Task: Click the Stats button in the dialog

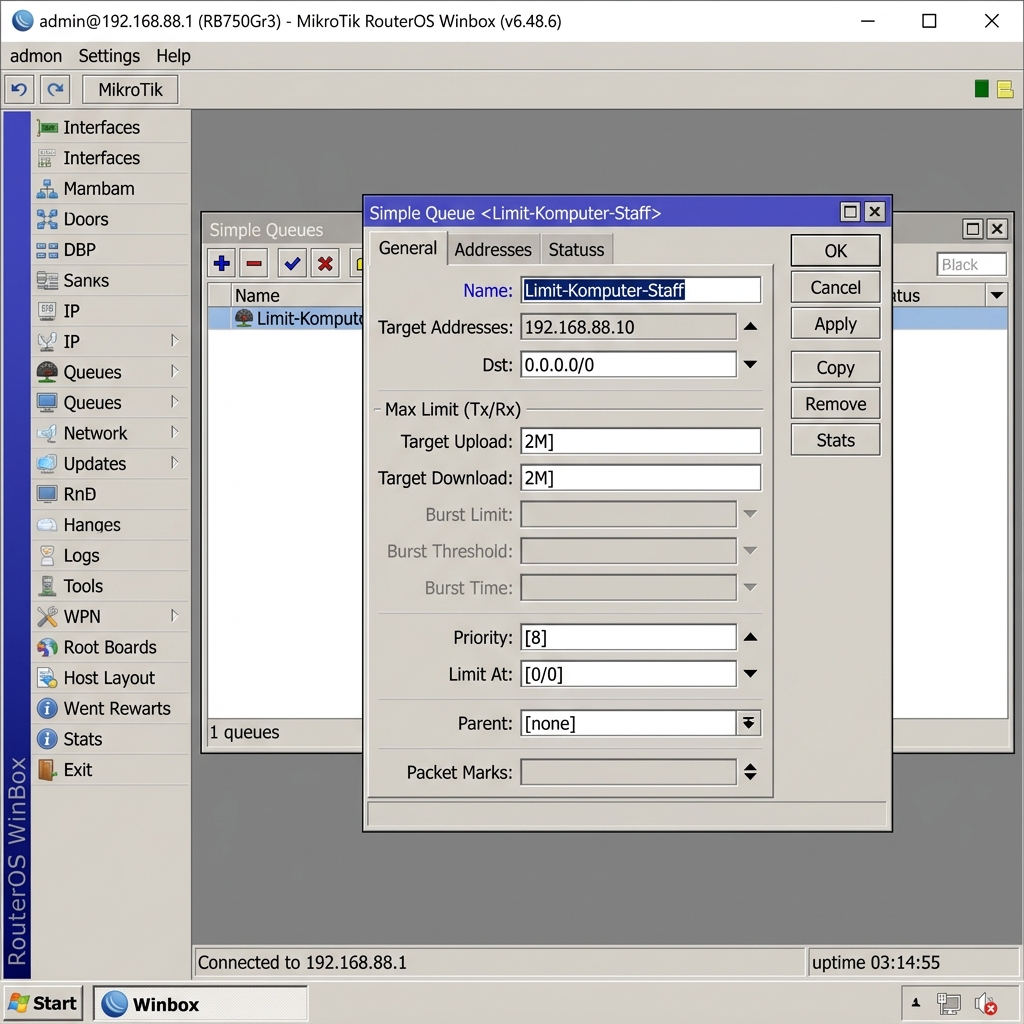Action: point(835,440)
